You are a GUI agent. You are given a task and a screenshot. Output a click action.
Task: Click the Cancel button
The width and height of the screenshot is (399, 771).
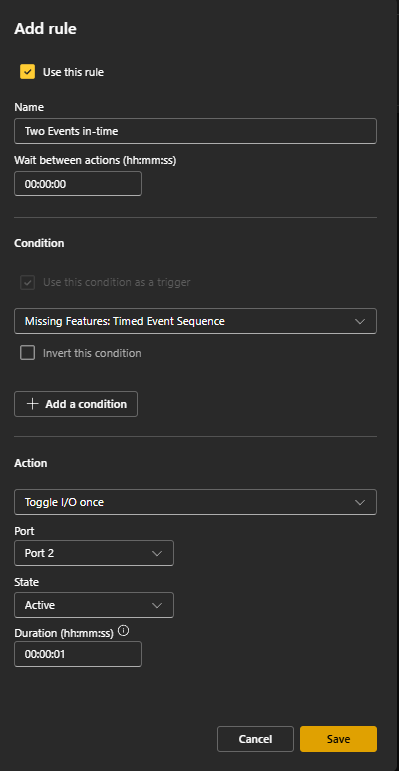click(255, 739)
